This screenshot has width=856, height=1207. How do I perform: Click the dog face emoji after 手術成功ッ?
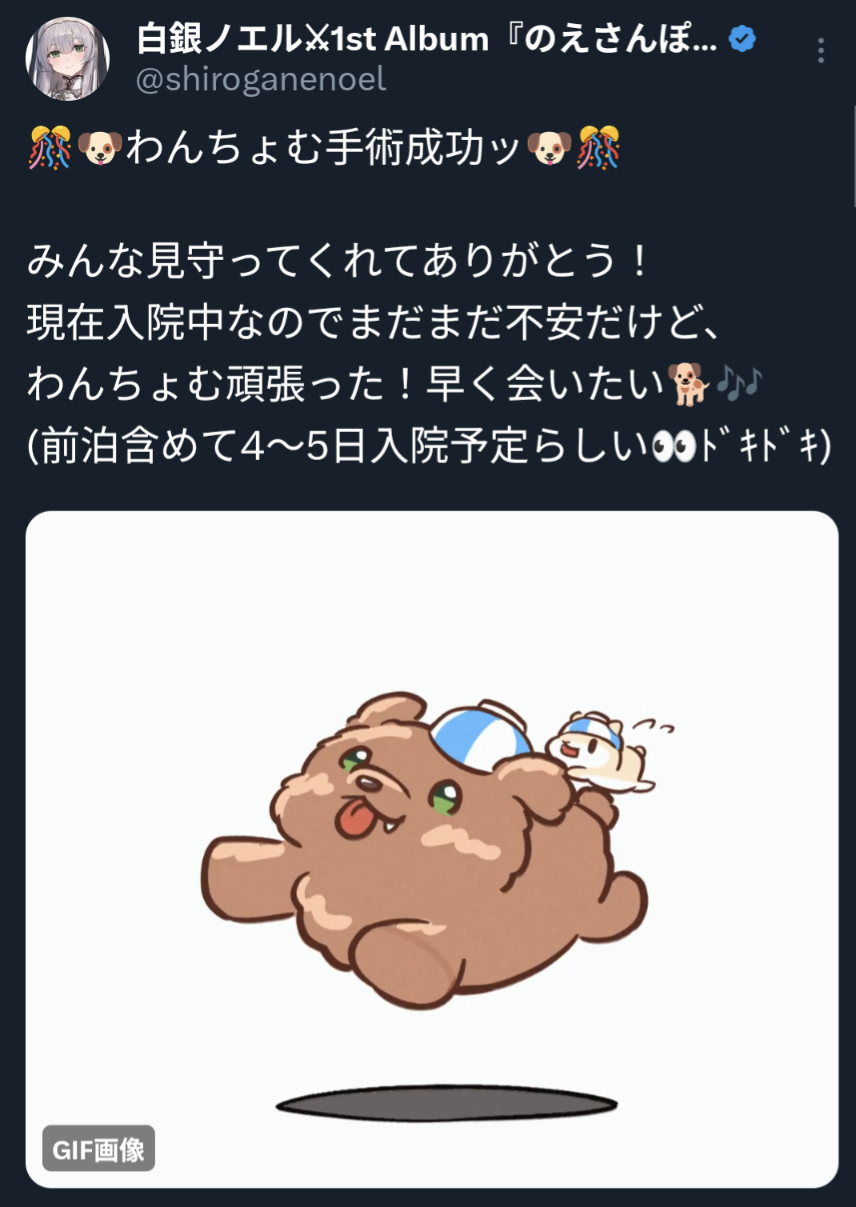(548, 150)
